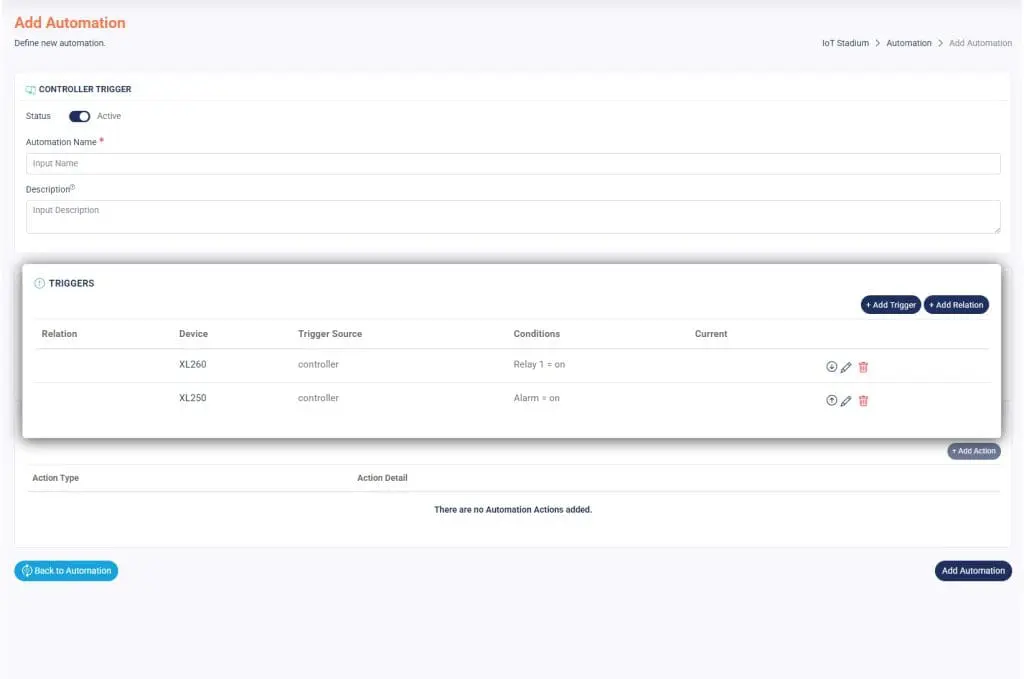Submit with the Add Automation button

tap(972, 571)
